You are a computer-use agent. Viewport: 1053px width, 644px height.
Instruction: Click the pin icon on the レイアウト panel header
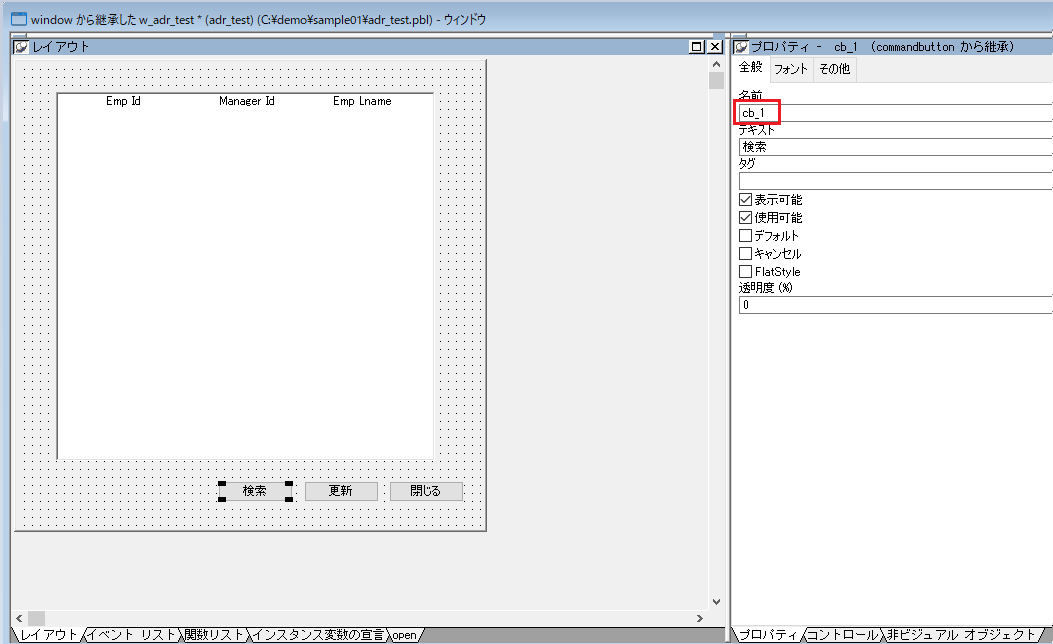tap(21, 47)
